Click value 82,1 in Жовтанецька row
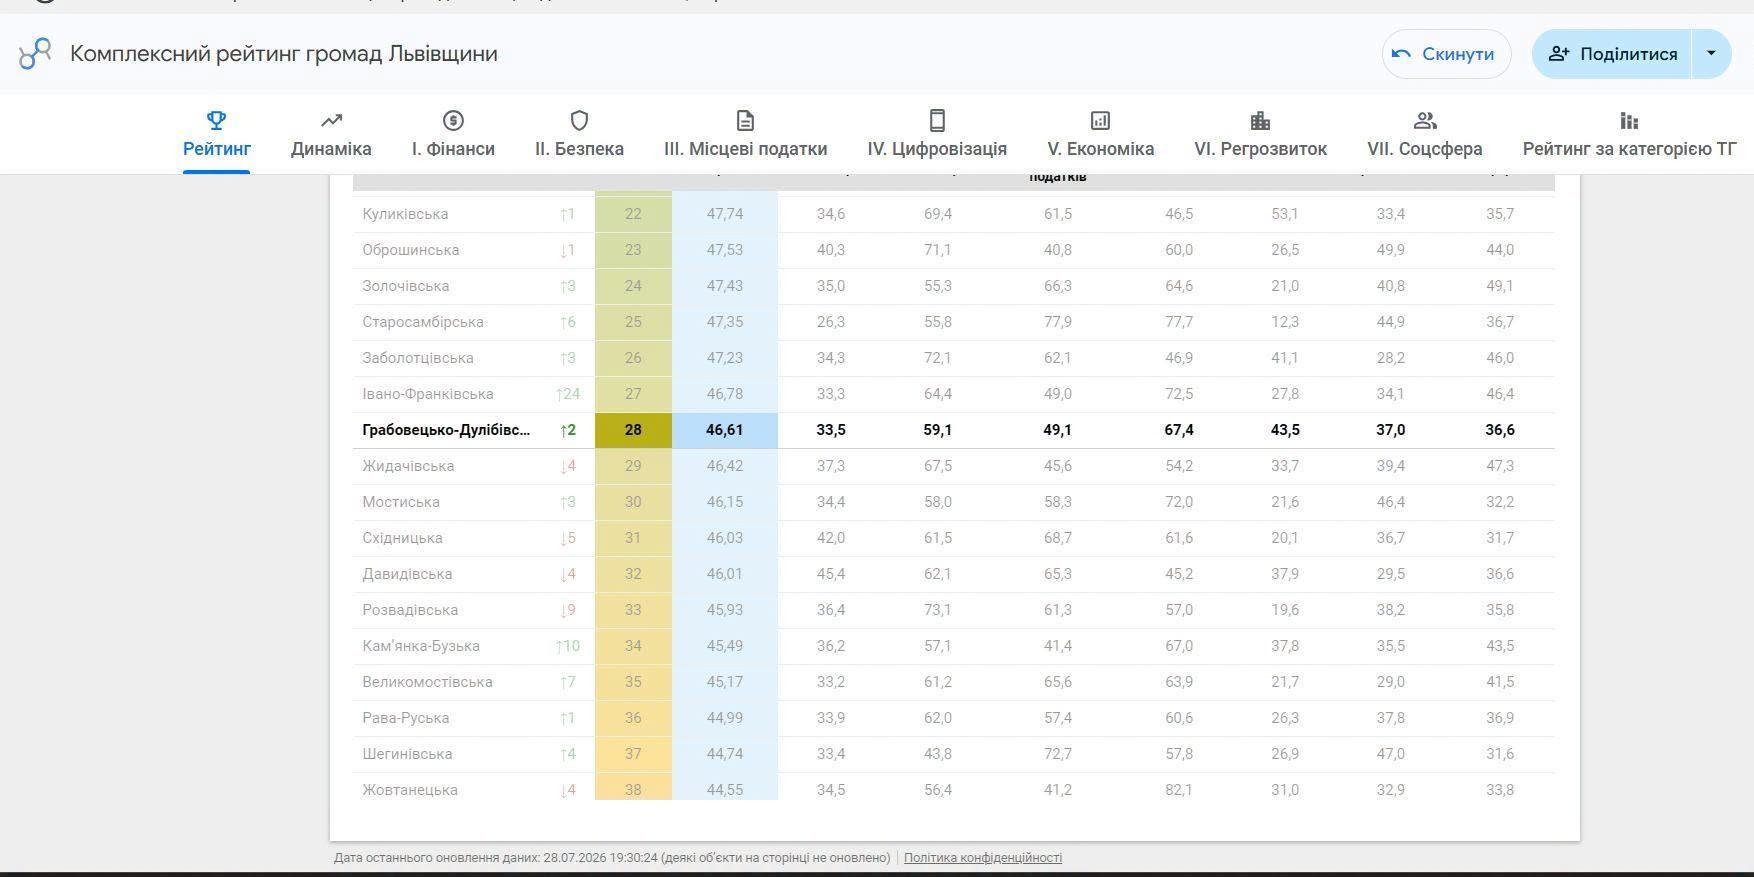This screenshot has height=877, width=1754. [x=1179, y=790]
